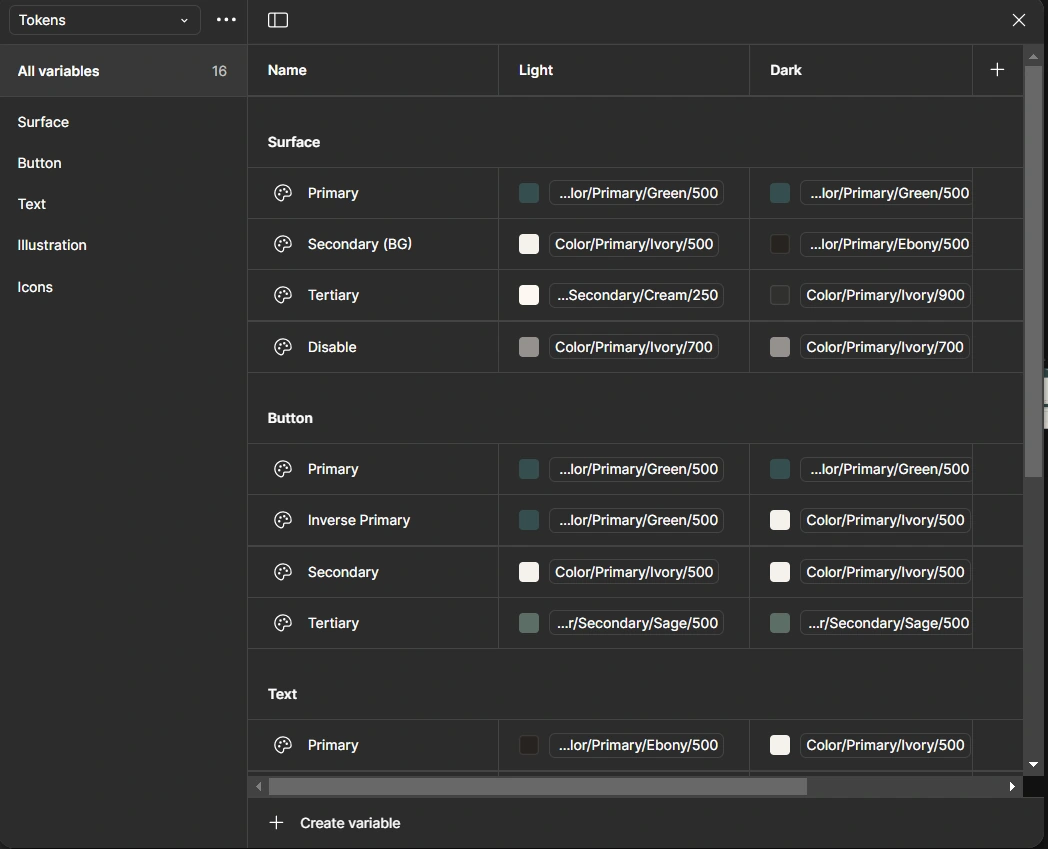The image size is (1048, 849).
Task: Select Button group in sidebar
Action: (x=39, y=163)
